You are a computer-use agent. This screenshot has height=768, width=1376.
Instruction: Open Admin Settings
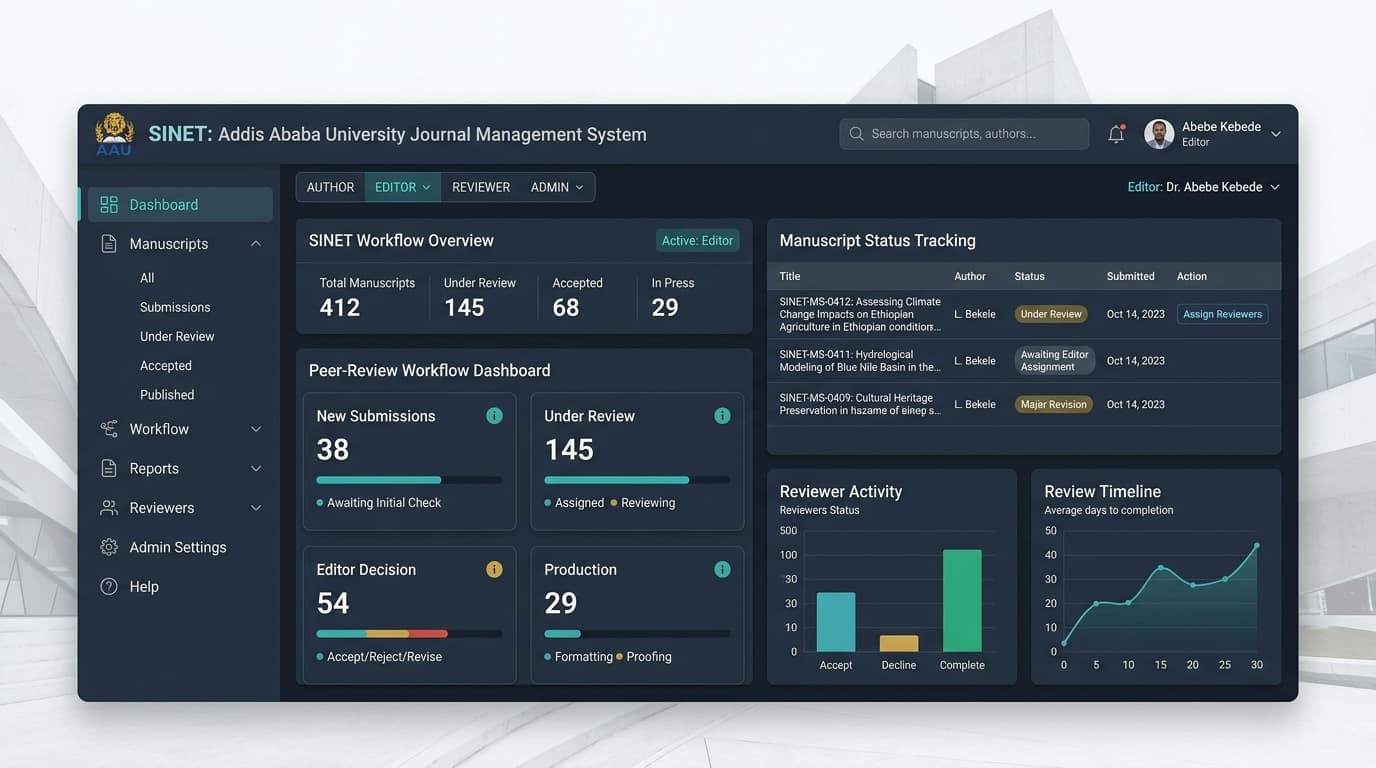click(x=177, y=547)
